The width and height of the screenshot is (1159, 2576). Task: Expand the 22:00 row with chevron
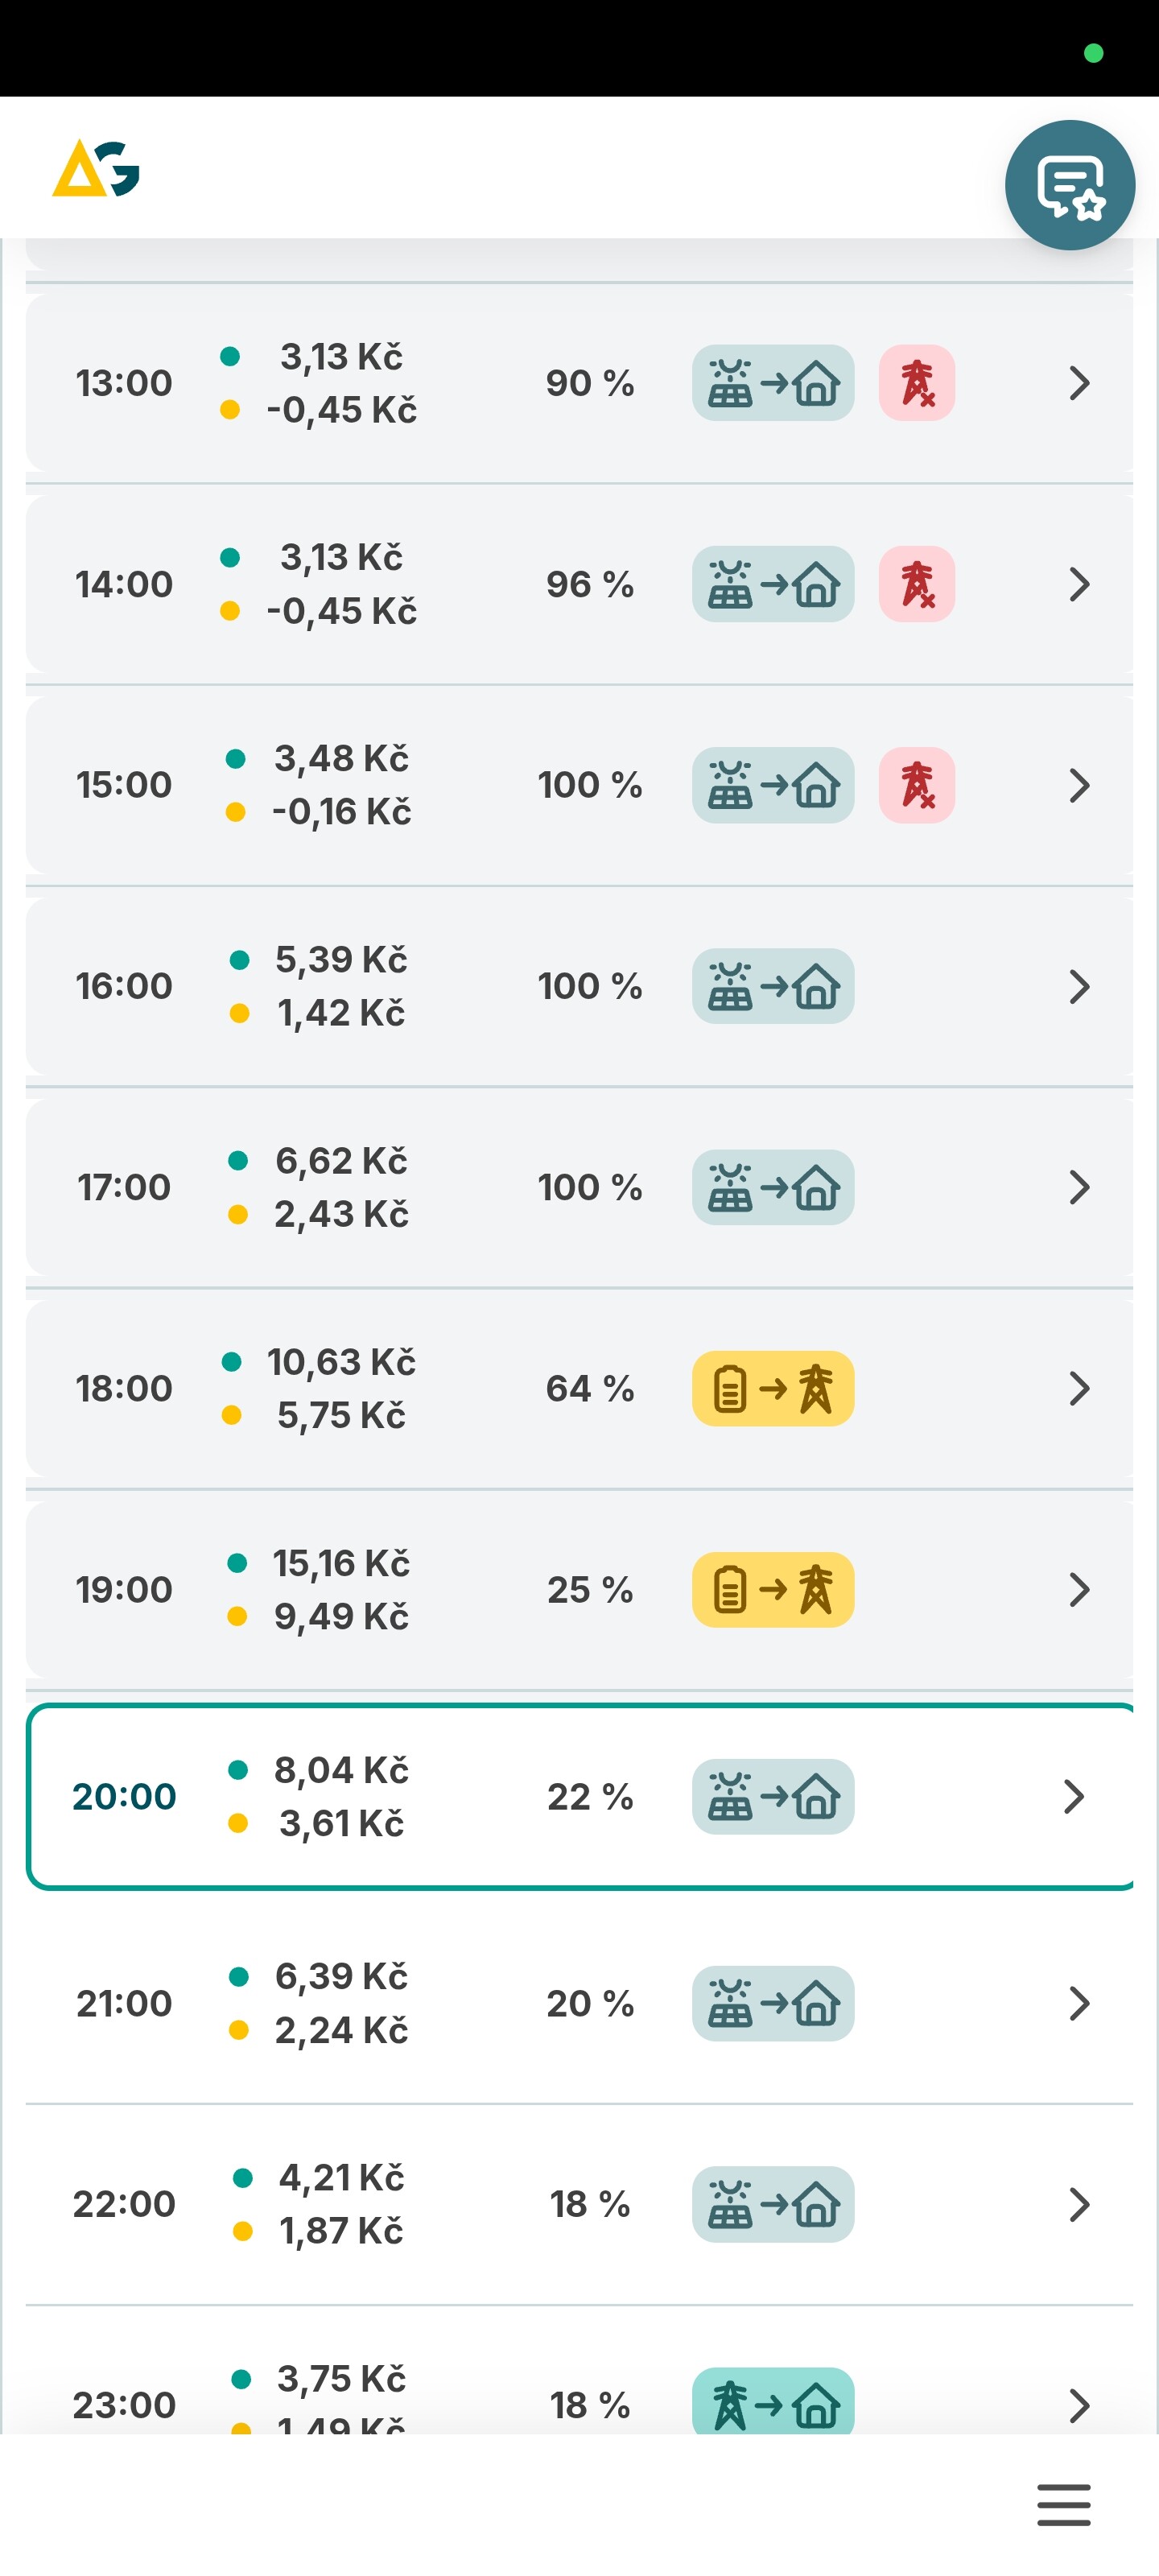(x=1078, y=2204)
